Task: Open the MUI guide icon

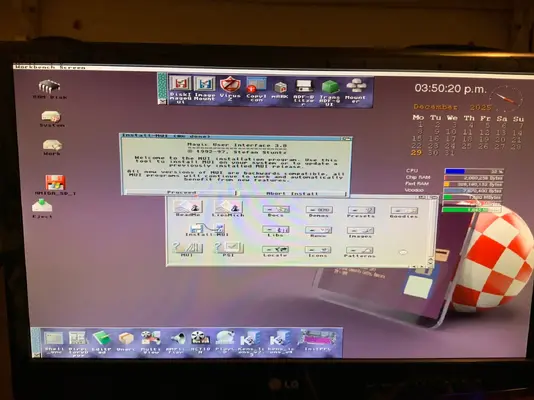Action: [187, 249]
